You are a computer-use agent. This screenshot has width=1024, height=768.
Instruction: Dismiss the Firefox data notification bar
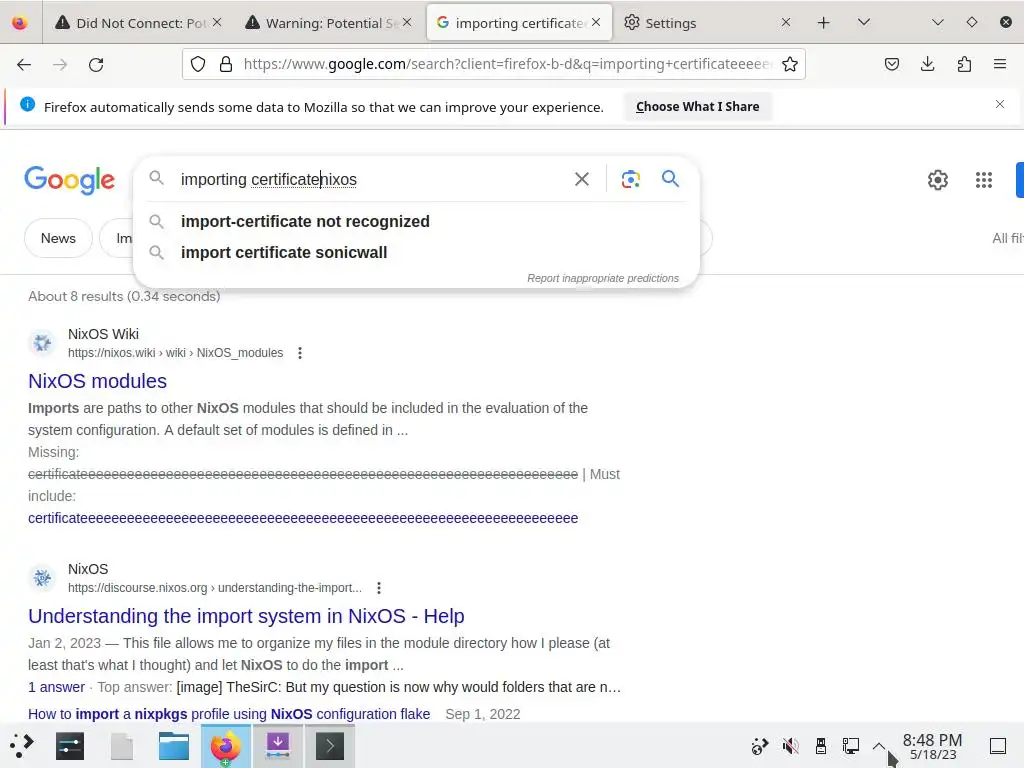click(x=1000, y=104)
